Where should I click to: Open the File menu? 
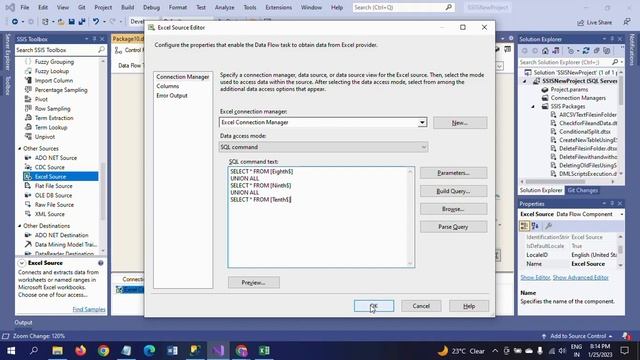[24, 7]
